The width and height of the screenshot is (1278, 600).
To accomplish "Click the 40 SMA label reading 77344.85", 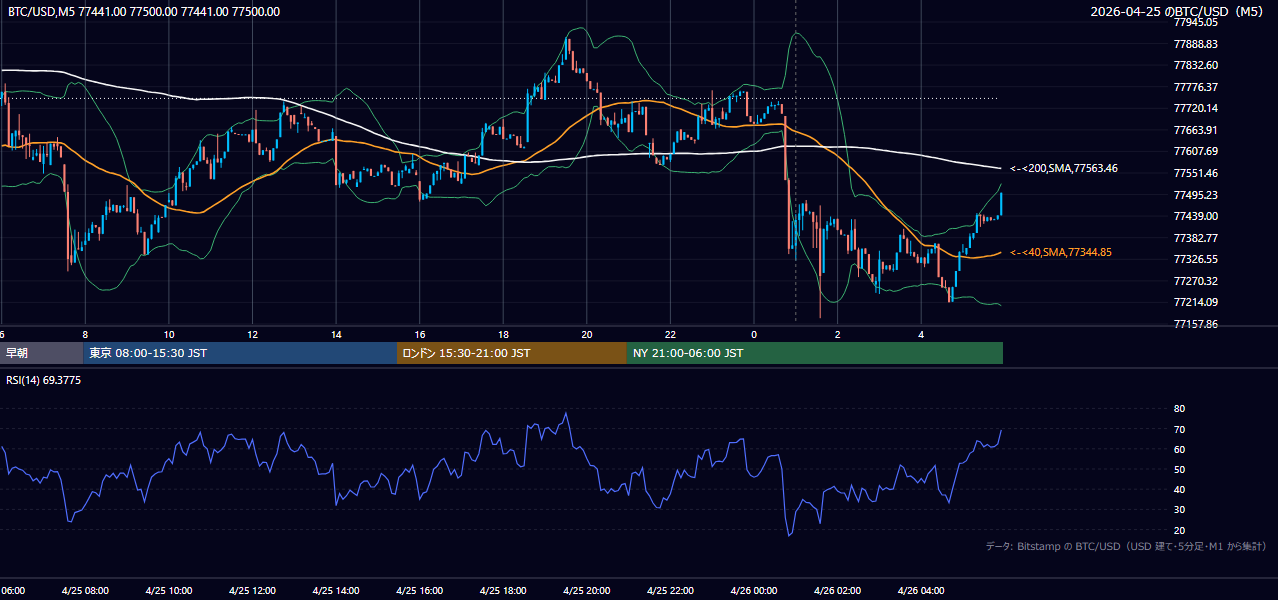I will (x=1061, y=252).
